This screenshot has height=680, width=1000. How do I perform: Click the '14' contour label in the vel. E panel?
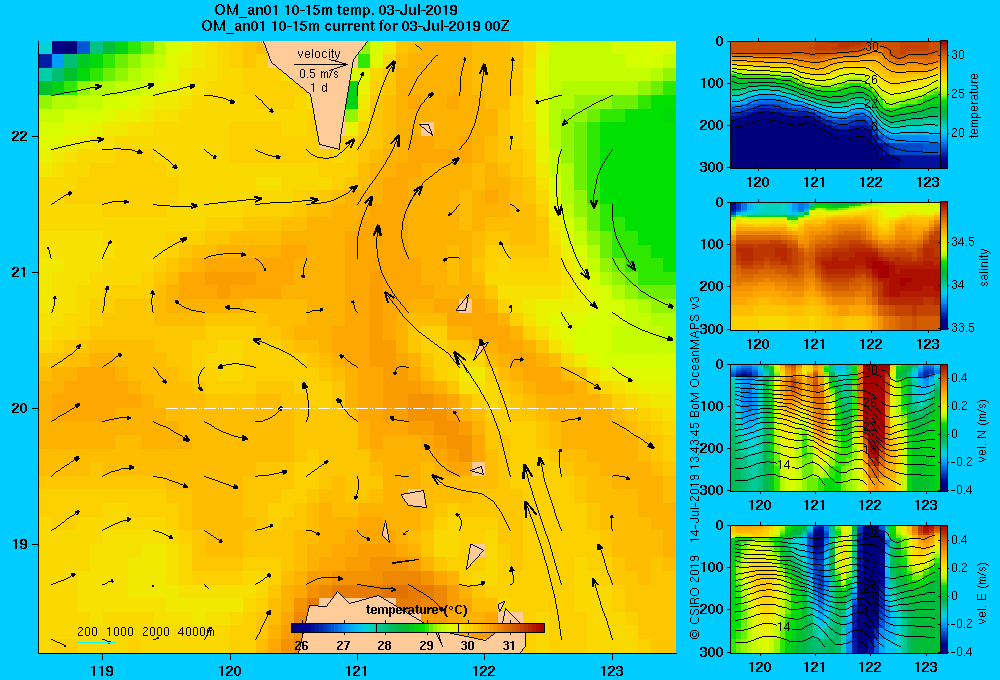784,627
